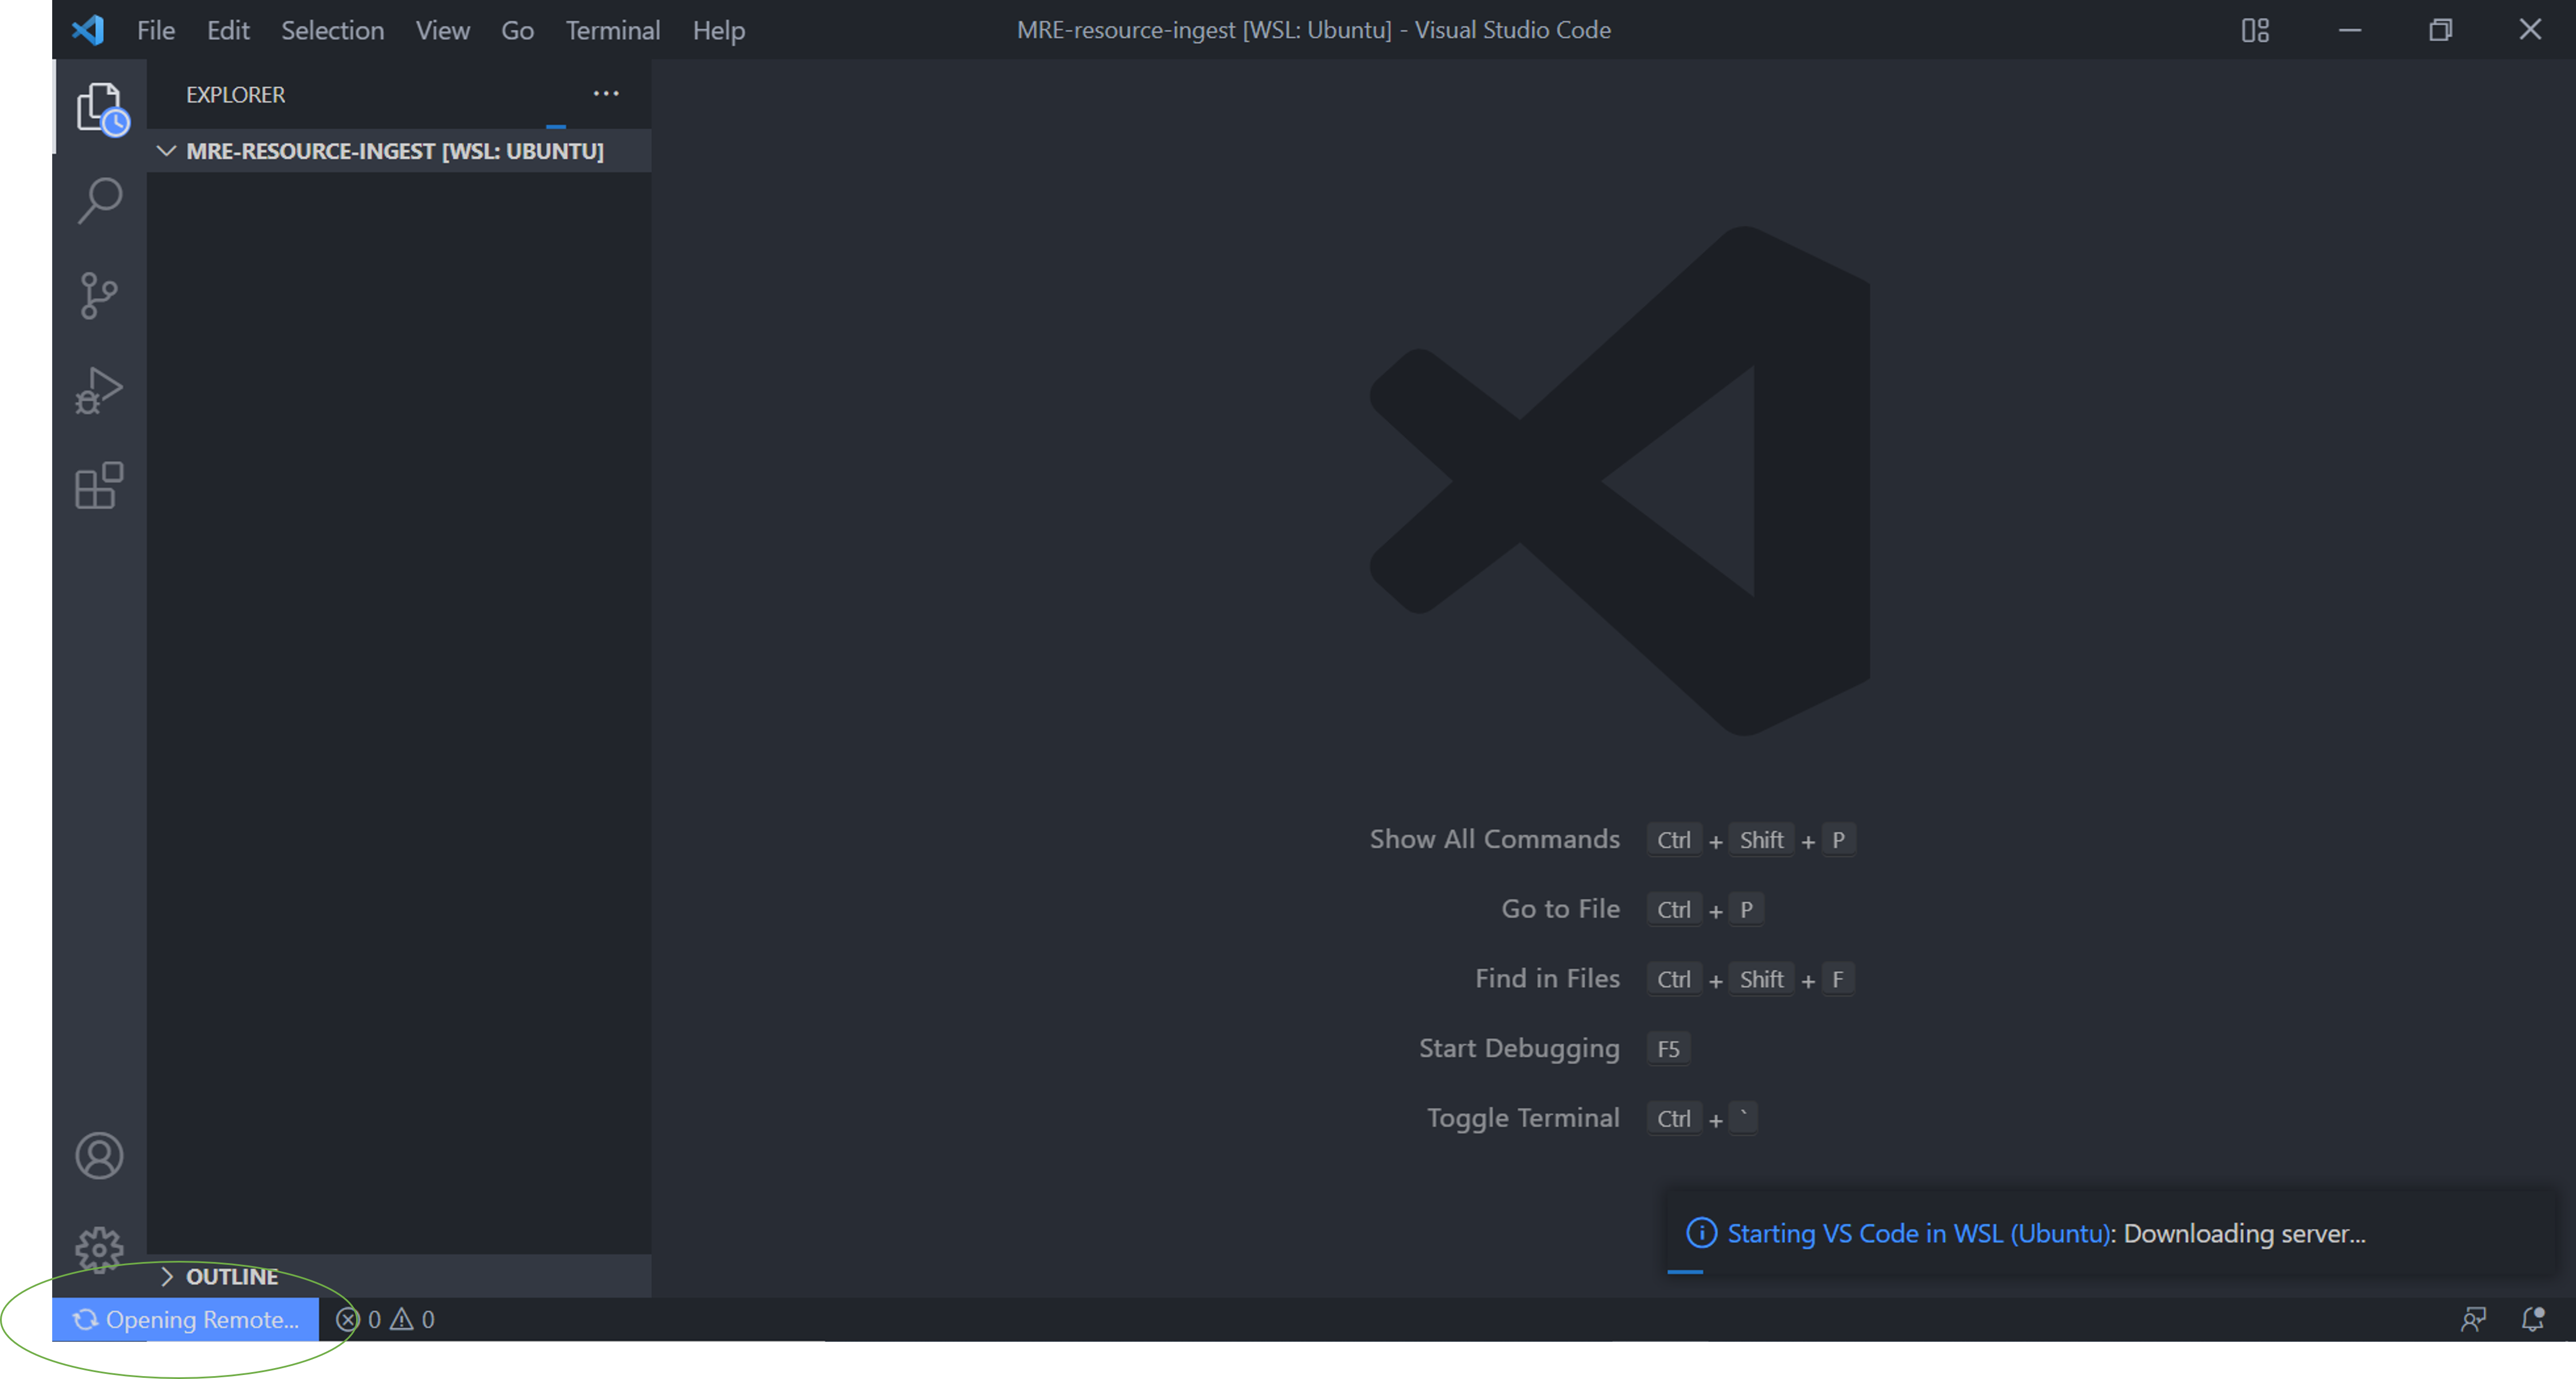Click the Opening Remote status indicator

tap(186, 1320)
